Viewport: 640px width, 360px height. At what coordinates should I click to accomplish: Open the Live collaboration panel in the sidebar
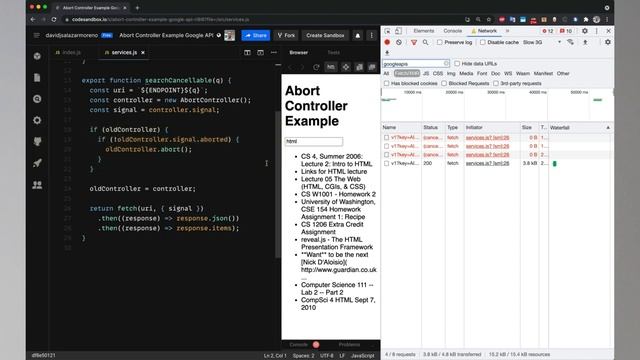(x=37, y=185)
